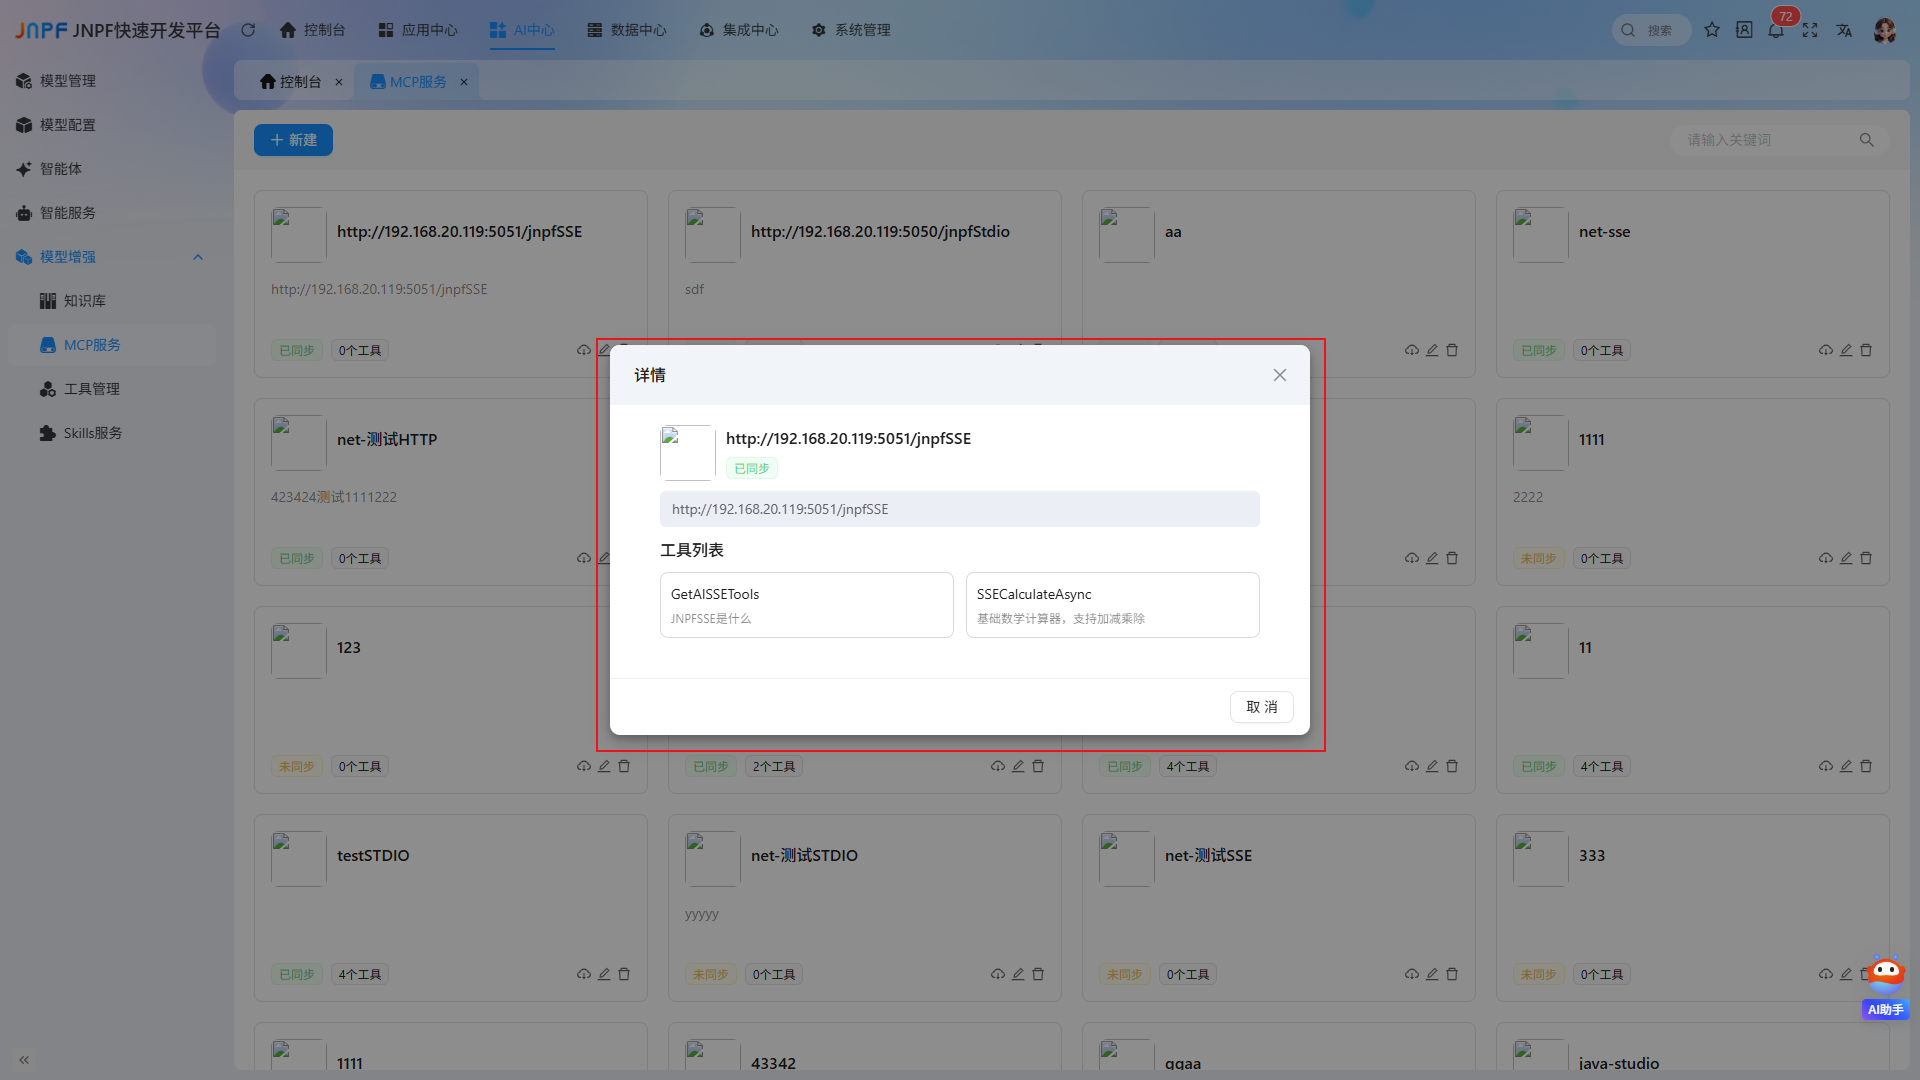Image resolution: width=1920 pixels, height=1080 pixels.
Task: Click delete icon on 1111 card with 2222
Action: tap(1866, 558)
